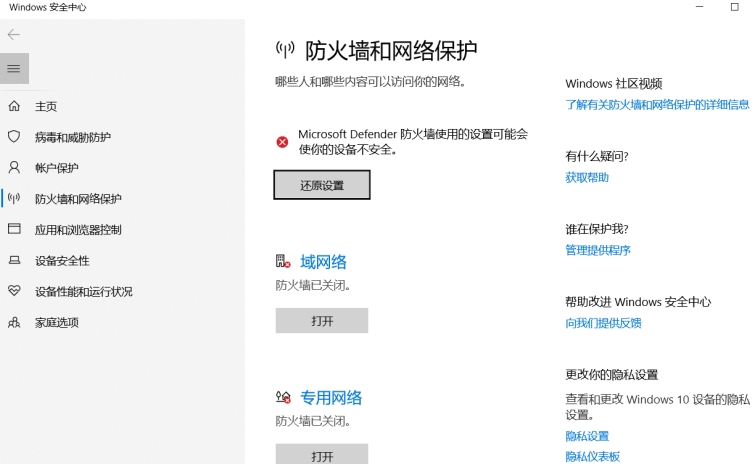Click the 谁在保护我? heading

597,229
